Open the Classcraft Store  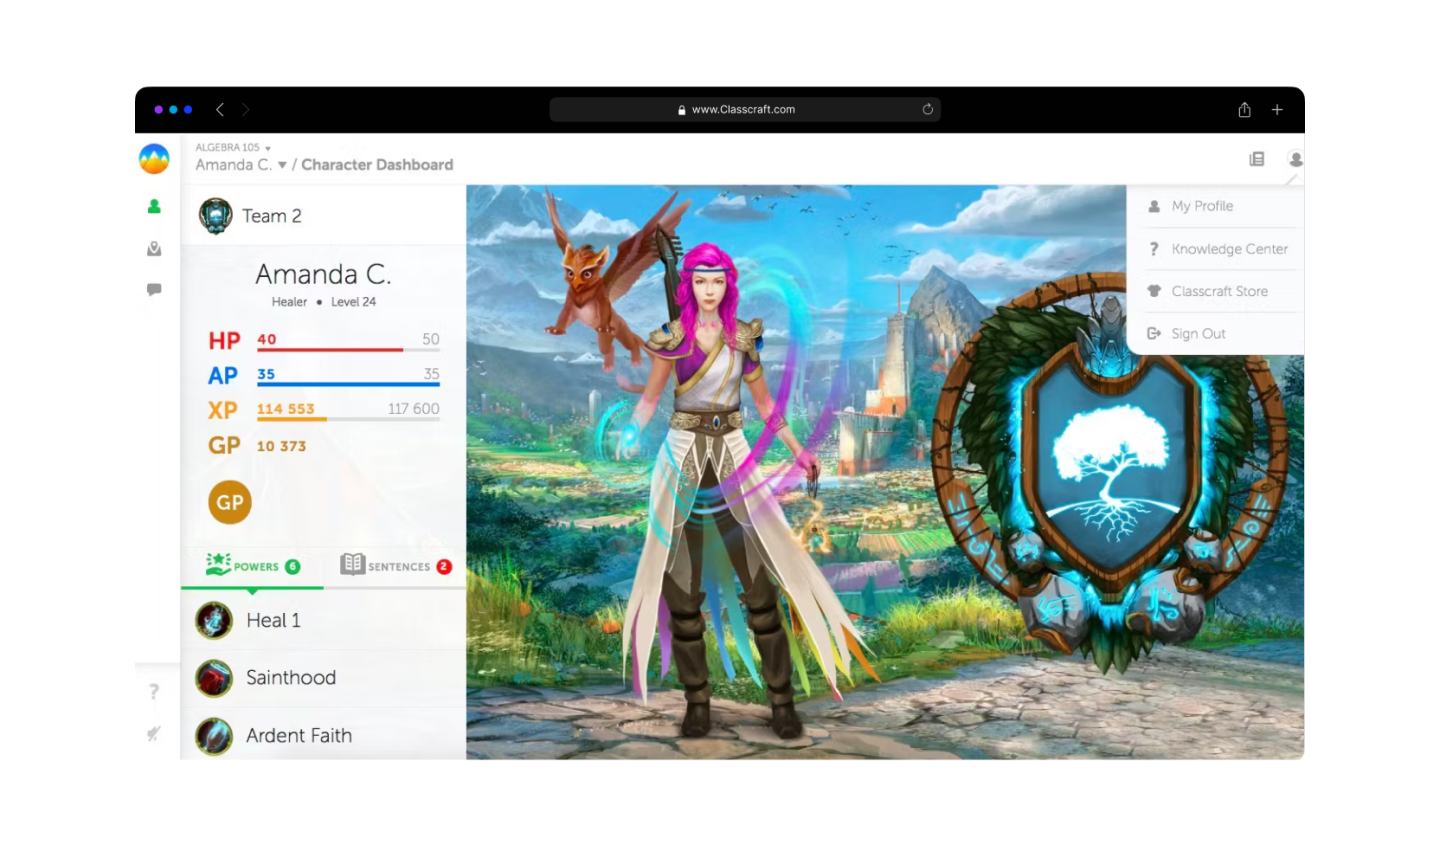pos(1220,291)
